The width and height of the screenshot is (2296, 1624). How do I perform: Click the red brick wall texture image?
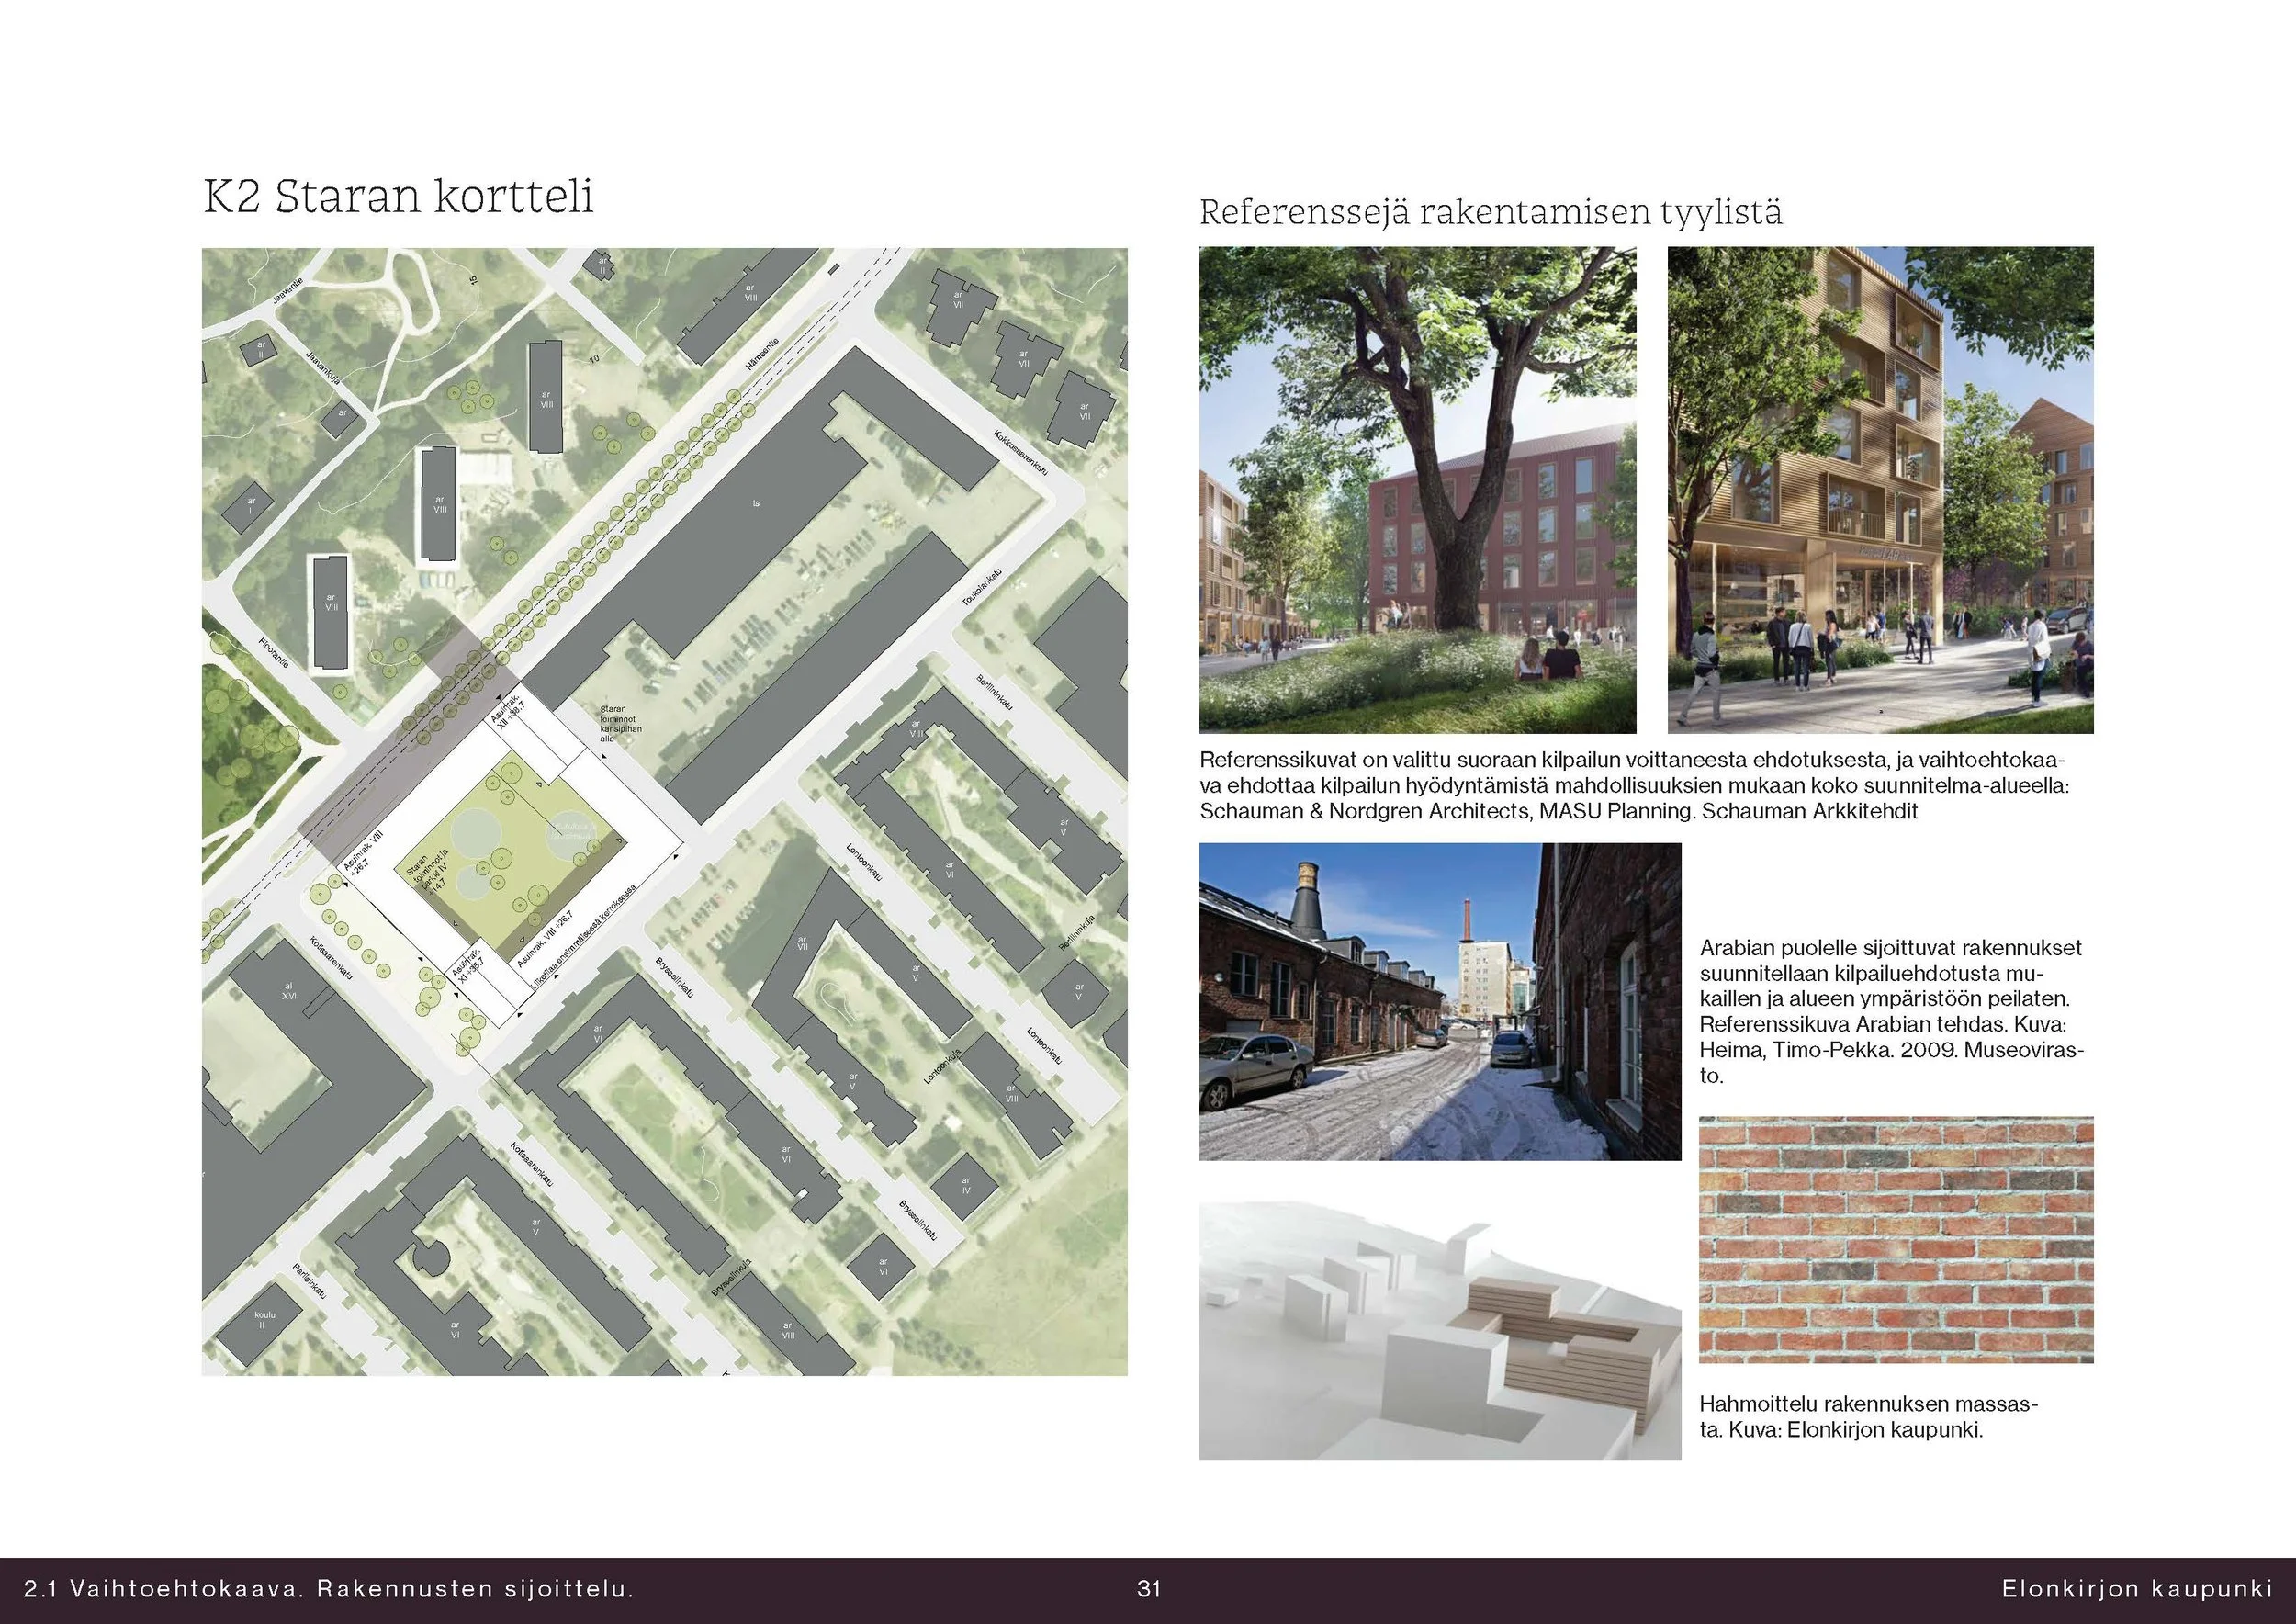pyautogui.click(x=1895, y=1239)
